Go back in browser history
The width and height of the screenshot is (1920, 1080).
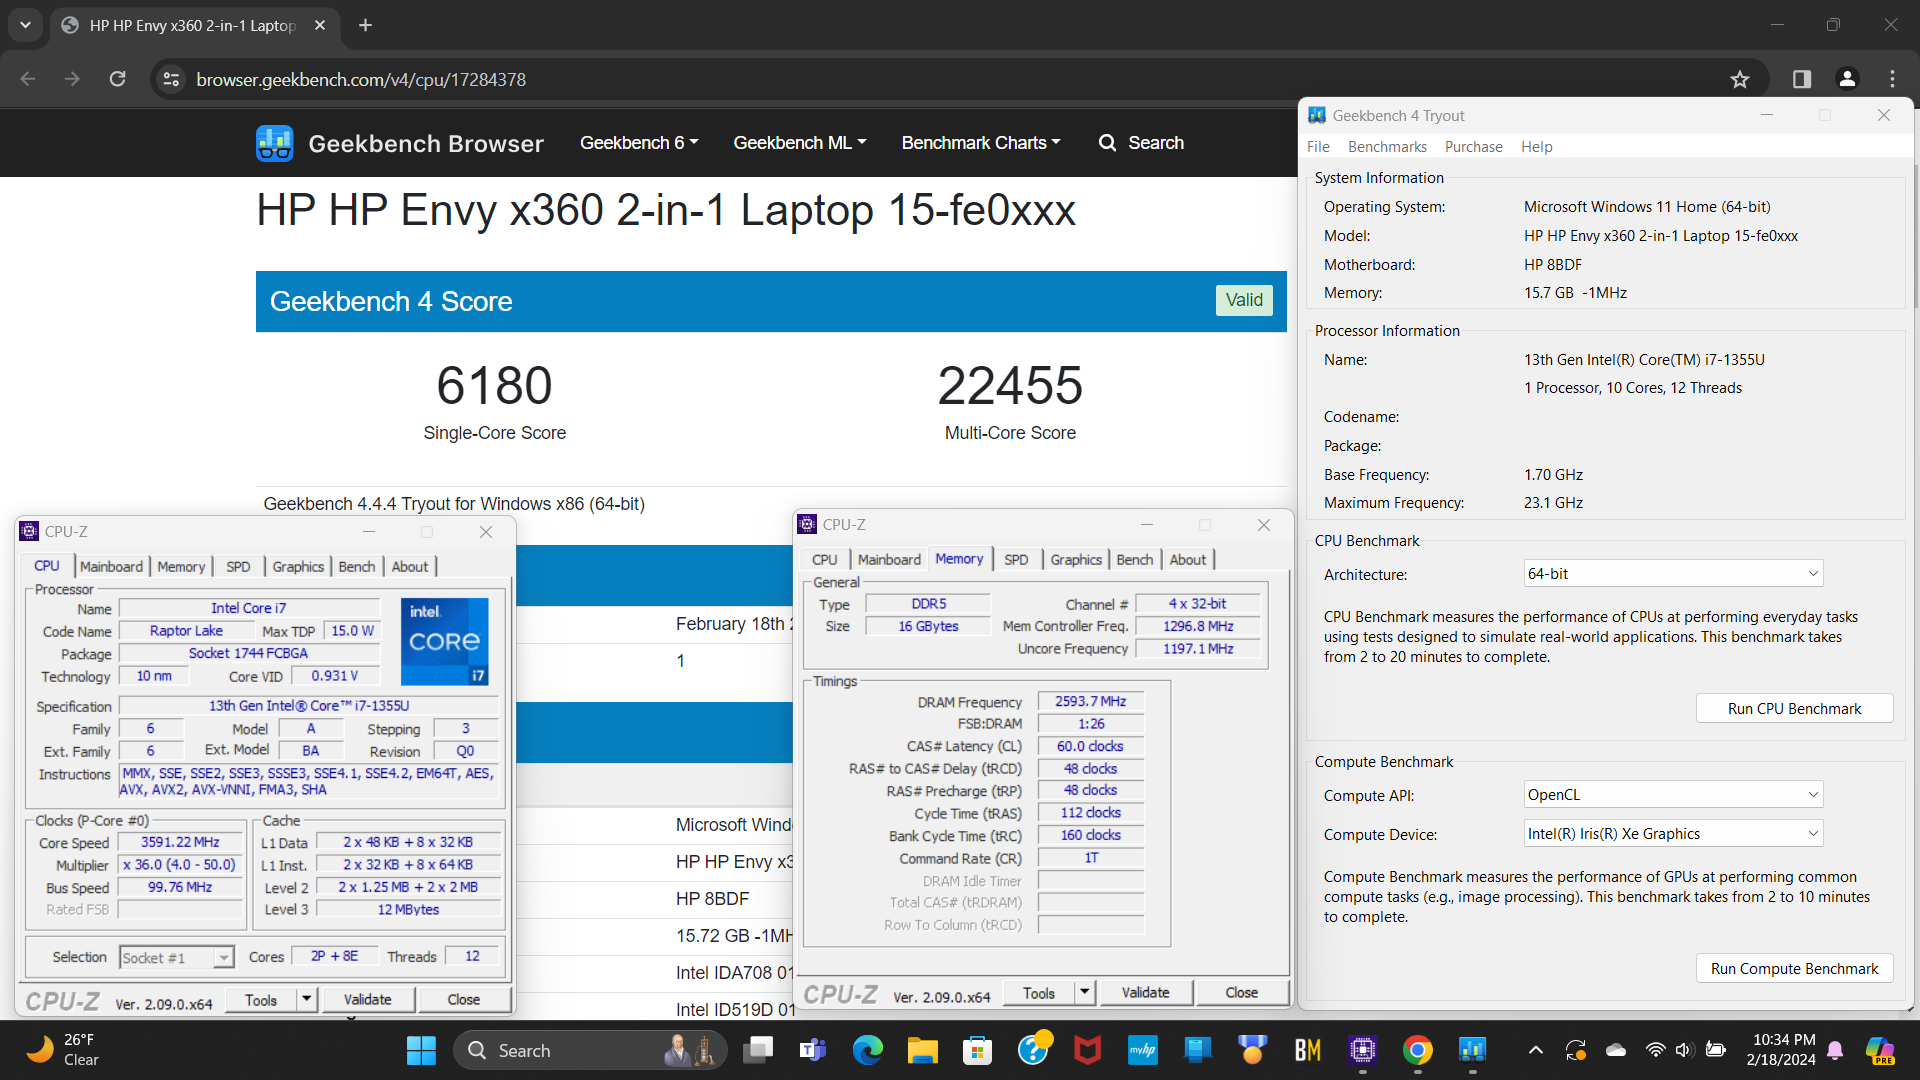[28, 79]
